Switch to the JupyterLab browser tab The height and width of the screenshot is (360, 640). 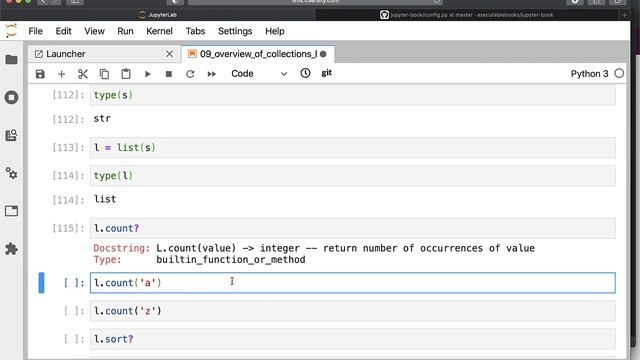(158, 15)
